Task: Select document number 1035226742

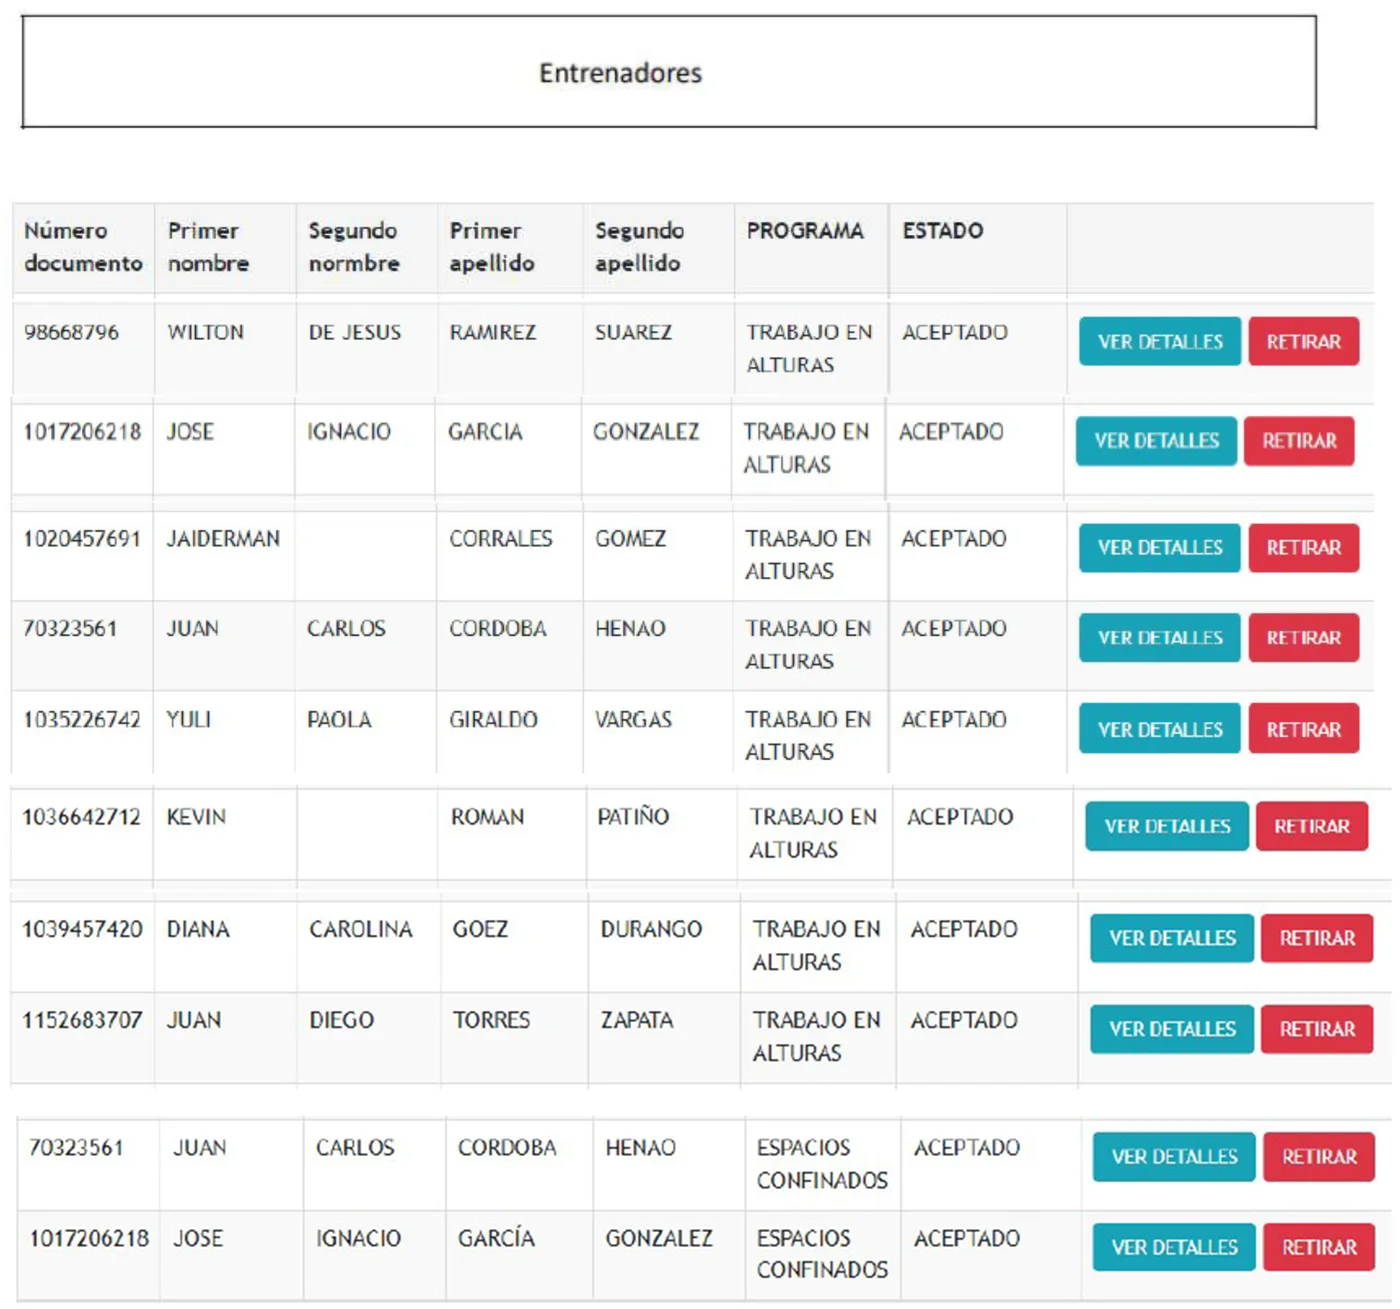Action: [x=82, y=720]
